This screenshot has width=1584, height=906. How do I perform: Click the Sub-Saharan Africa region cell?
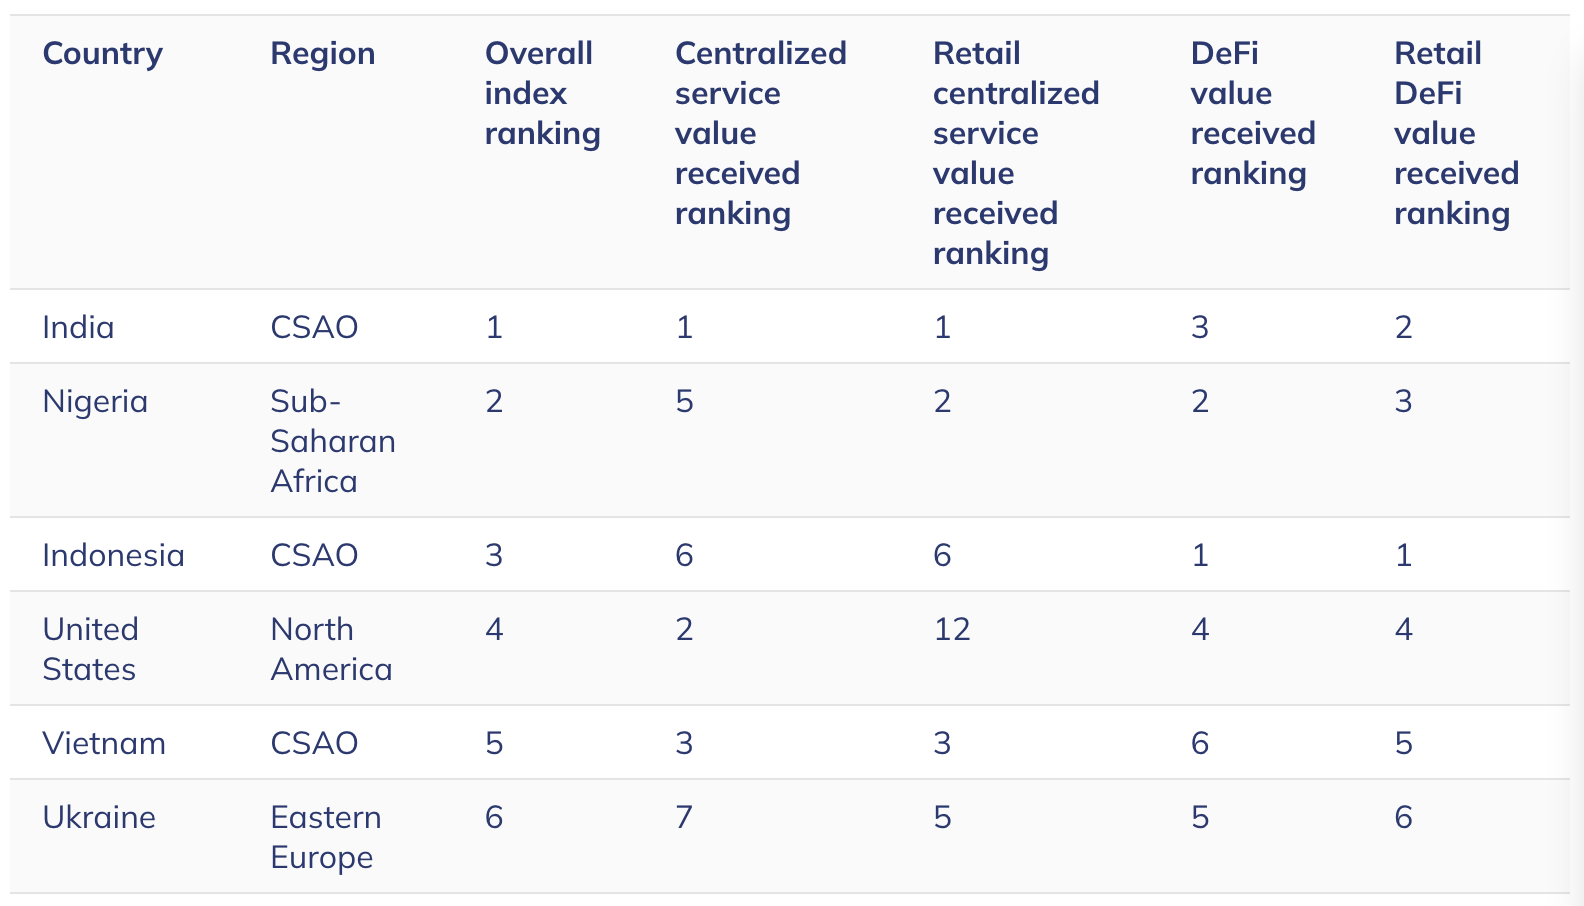pyautogui.click(x=332, y=441)
